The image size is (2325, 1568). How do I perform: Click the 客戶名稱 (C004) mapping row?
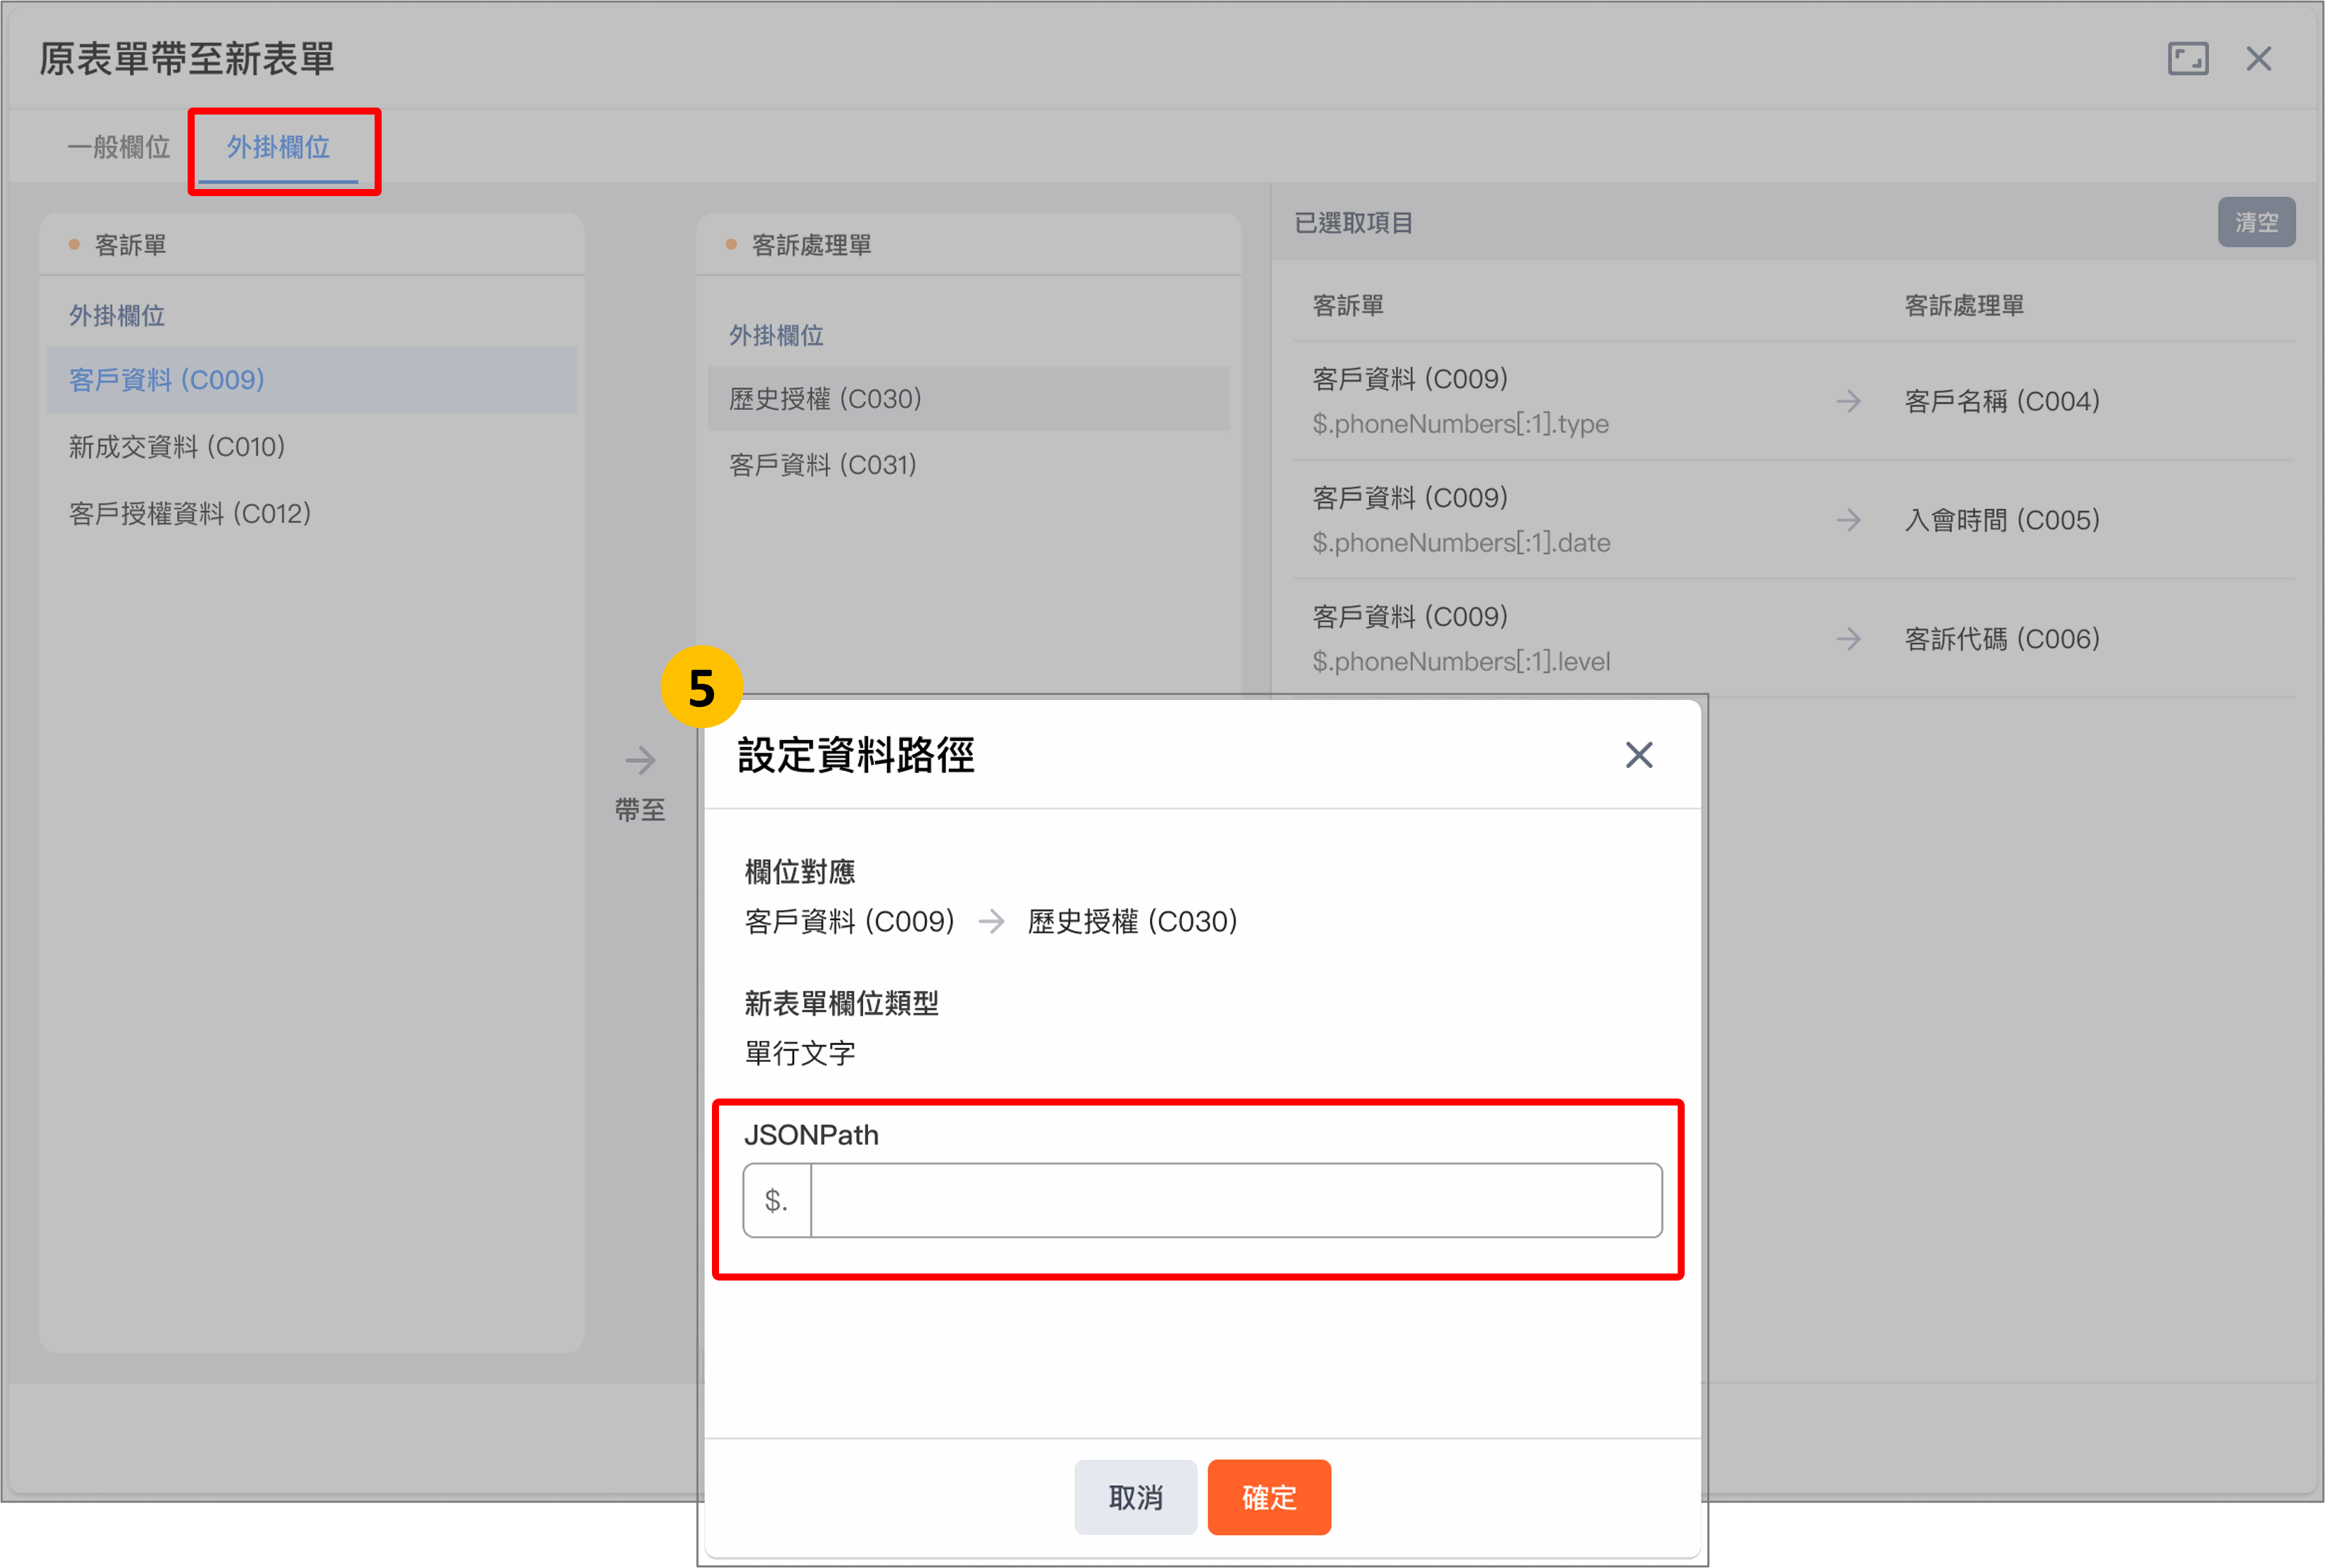click(x=2001, y=401)
